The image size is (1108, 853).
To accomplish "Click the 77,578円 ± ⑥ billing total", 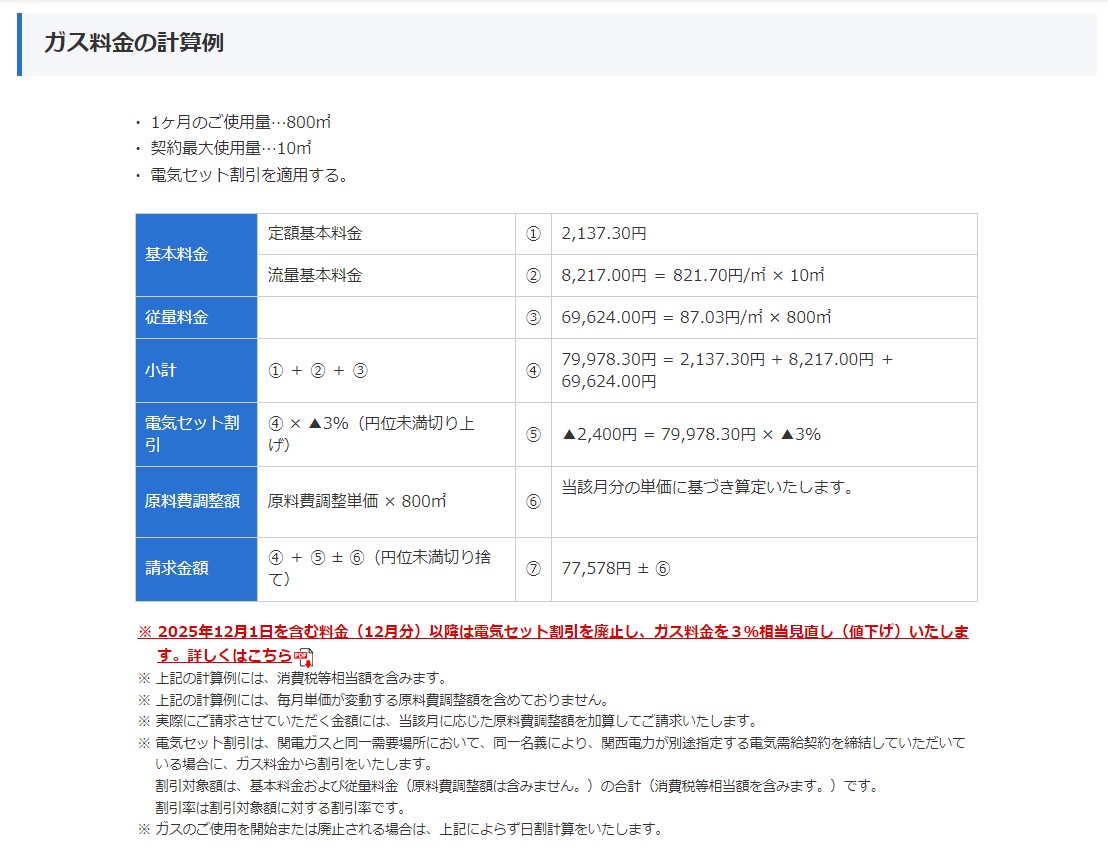I will 616,568.
